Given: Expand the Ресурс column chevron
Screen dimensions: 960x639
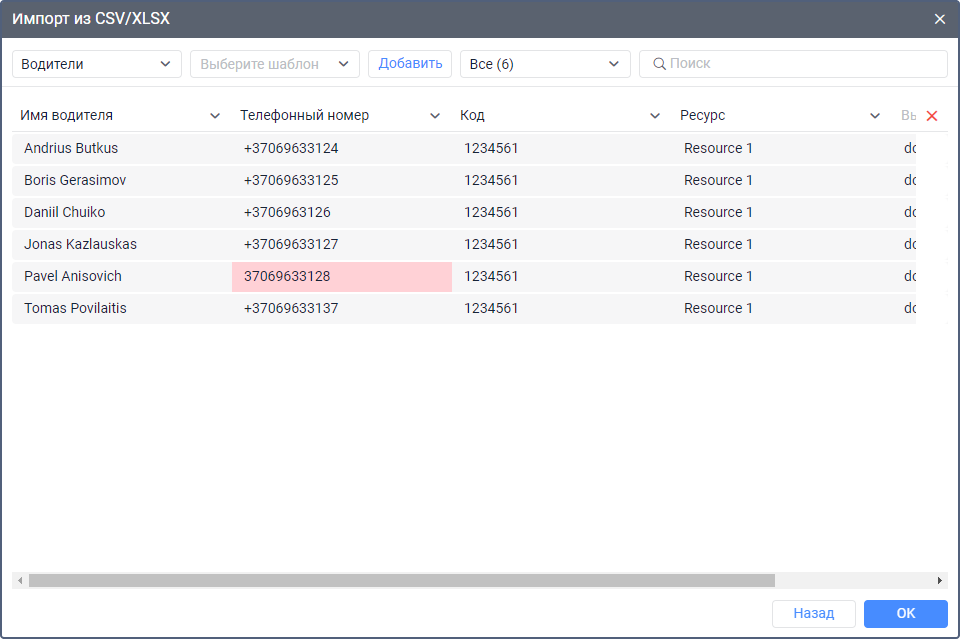Looking at the screenshot, I should click(x=875, y=116).
